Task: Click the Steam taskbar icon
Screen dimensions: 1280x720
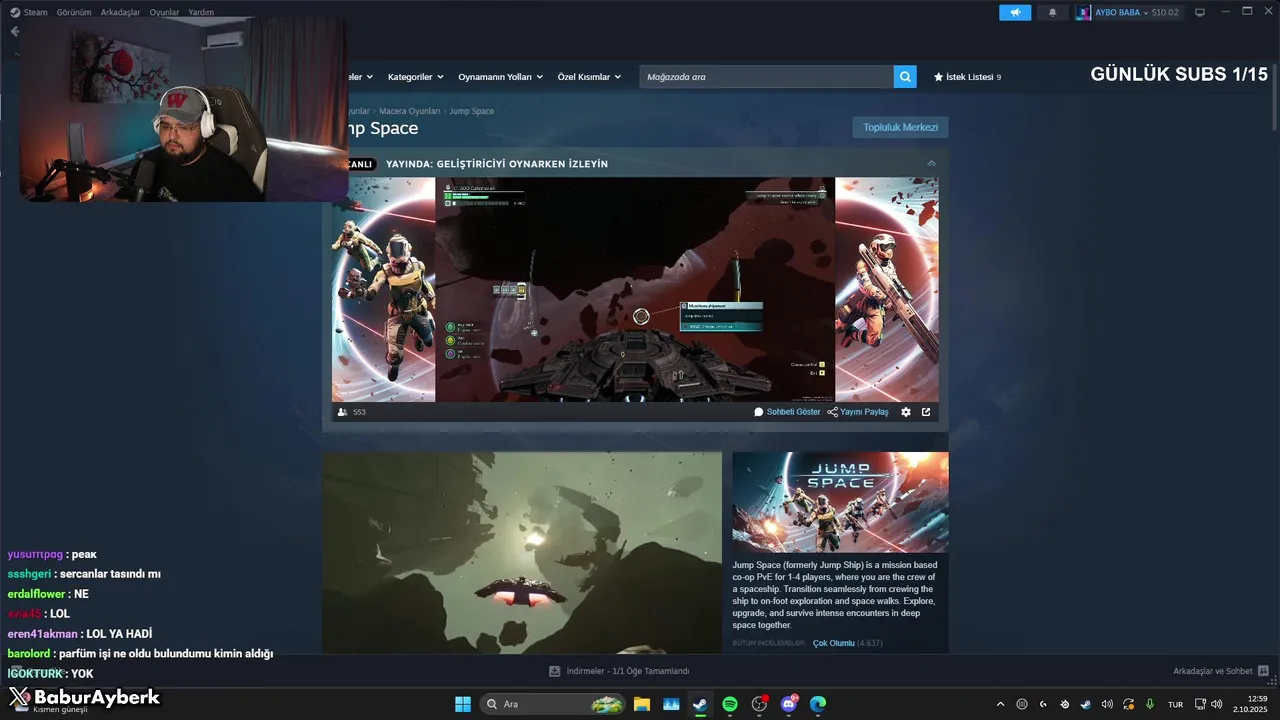Action: tap(700, 704)
